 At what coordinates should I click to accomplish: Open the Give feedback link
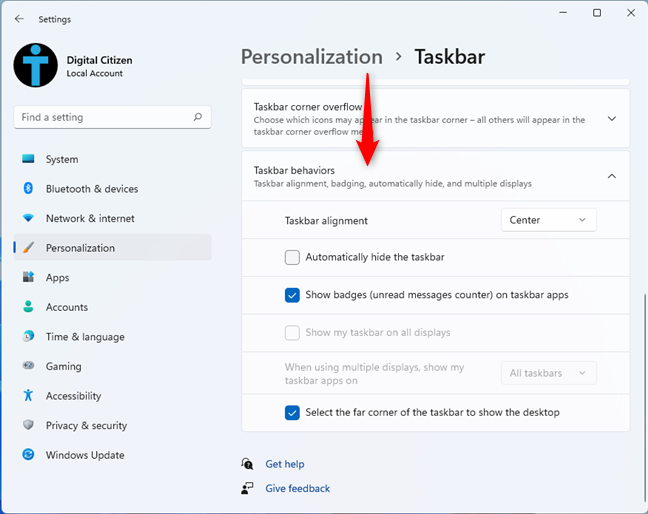(297, 488)
